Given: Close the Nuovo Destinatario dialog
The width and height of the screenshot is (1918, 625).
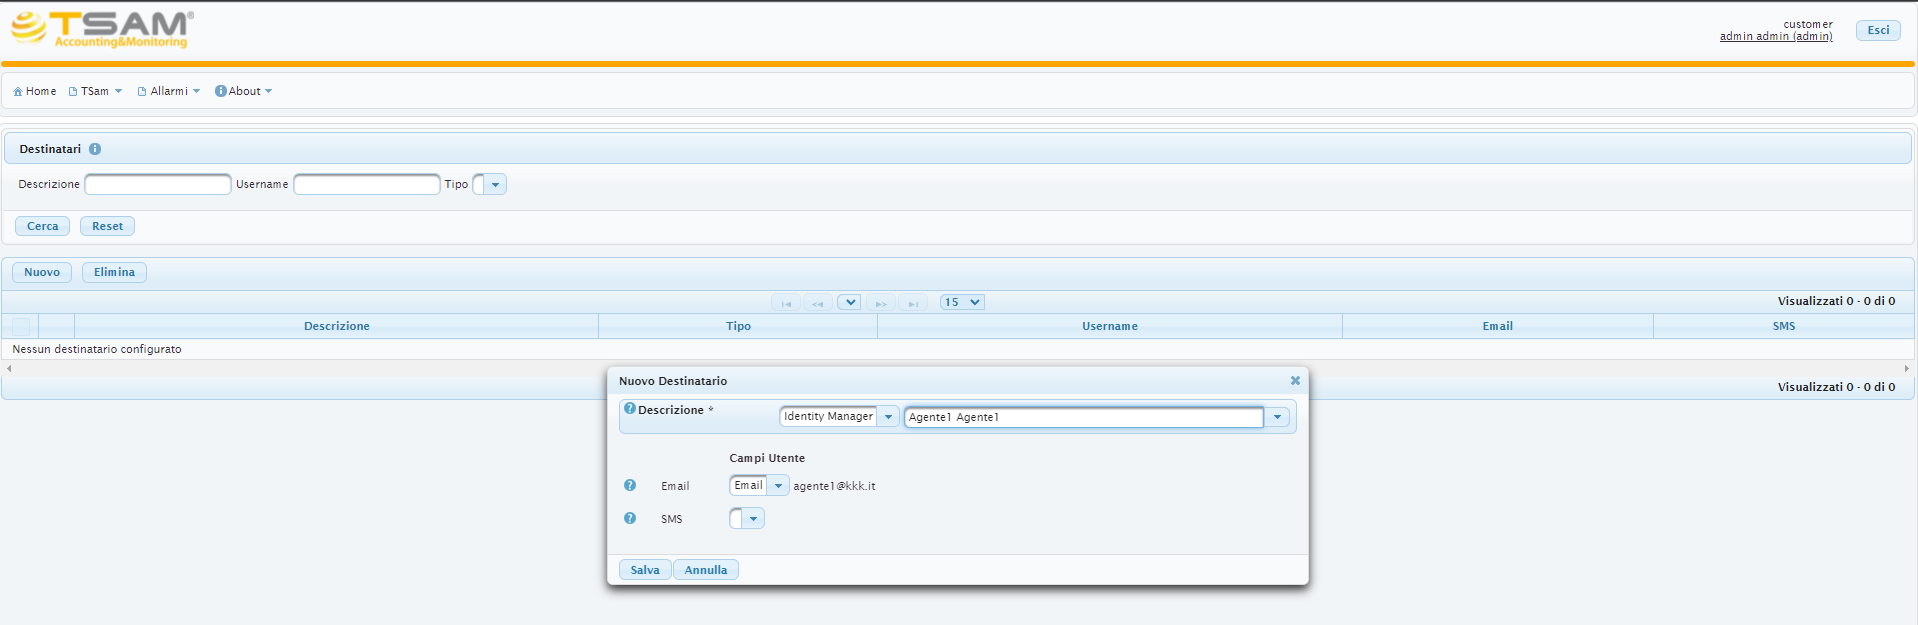Looking at the screenshot, I should 1295,381.
